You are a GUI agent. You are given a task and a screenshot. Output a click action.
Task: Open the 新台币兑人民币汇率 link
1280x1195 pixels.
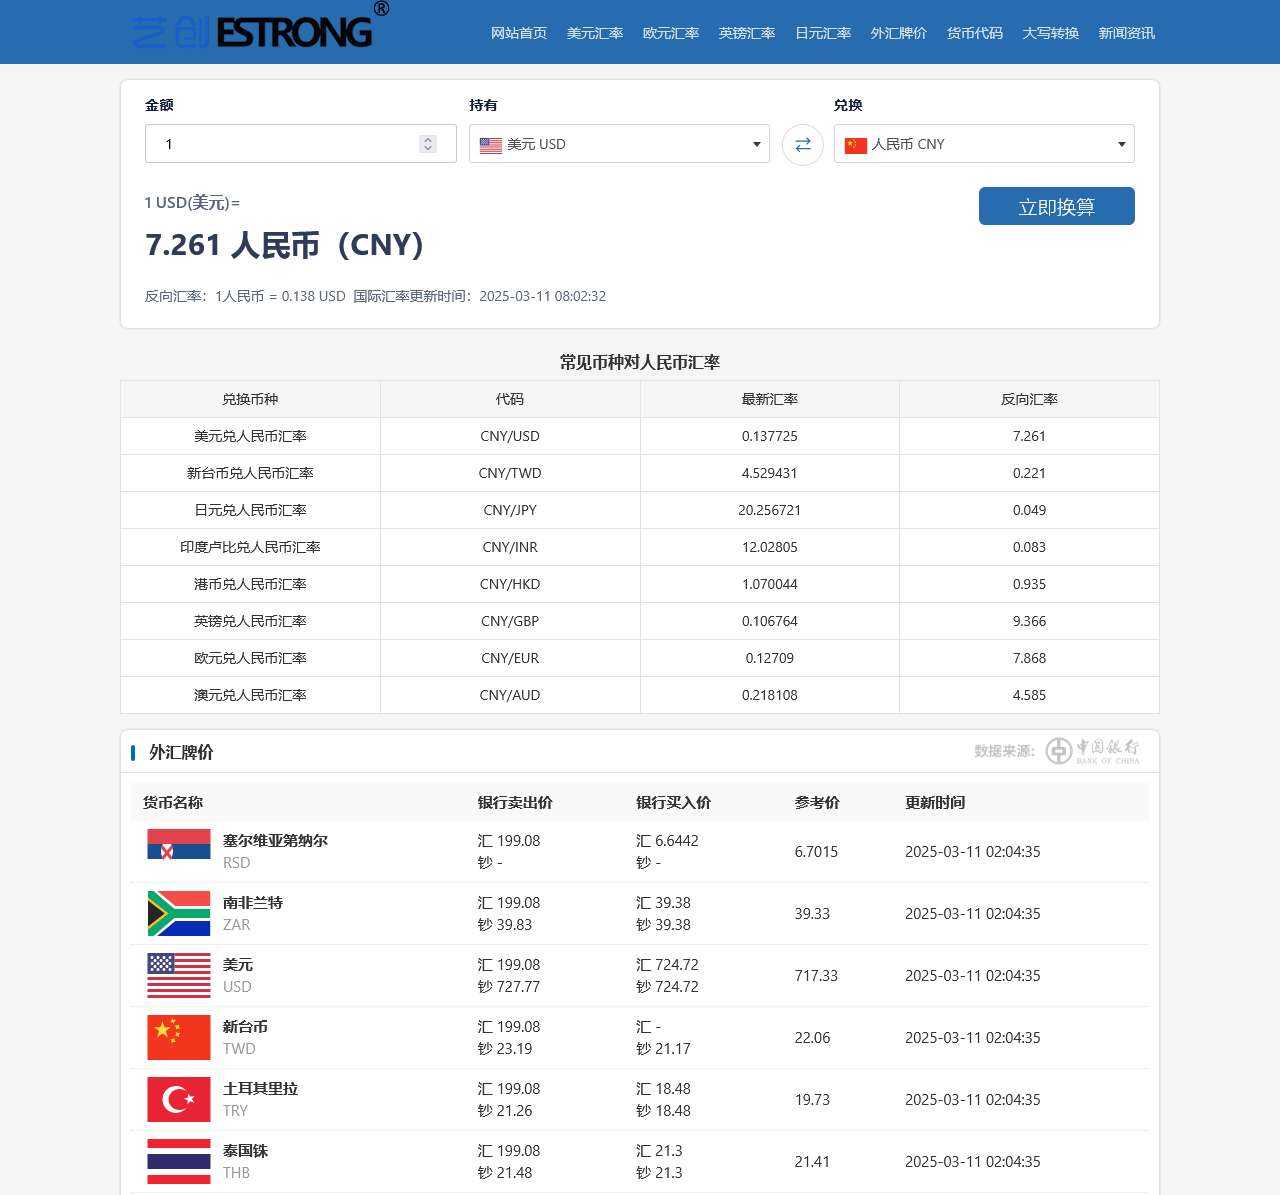coord(250,473)
